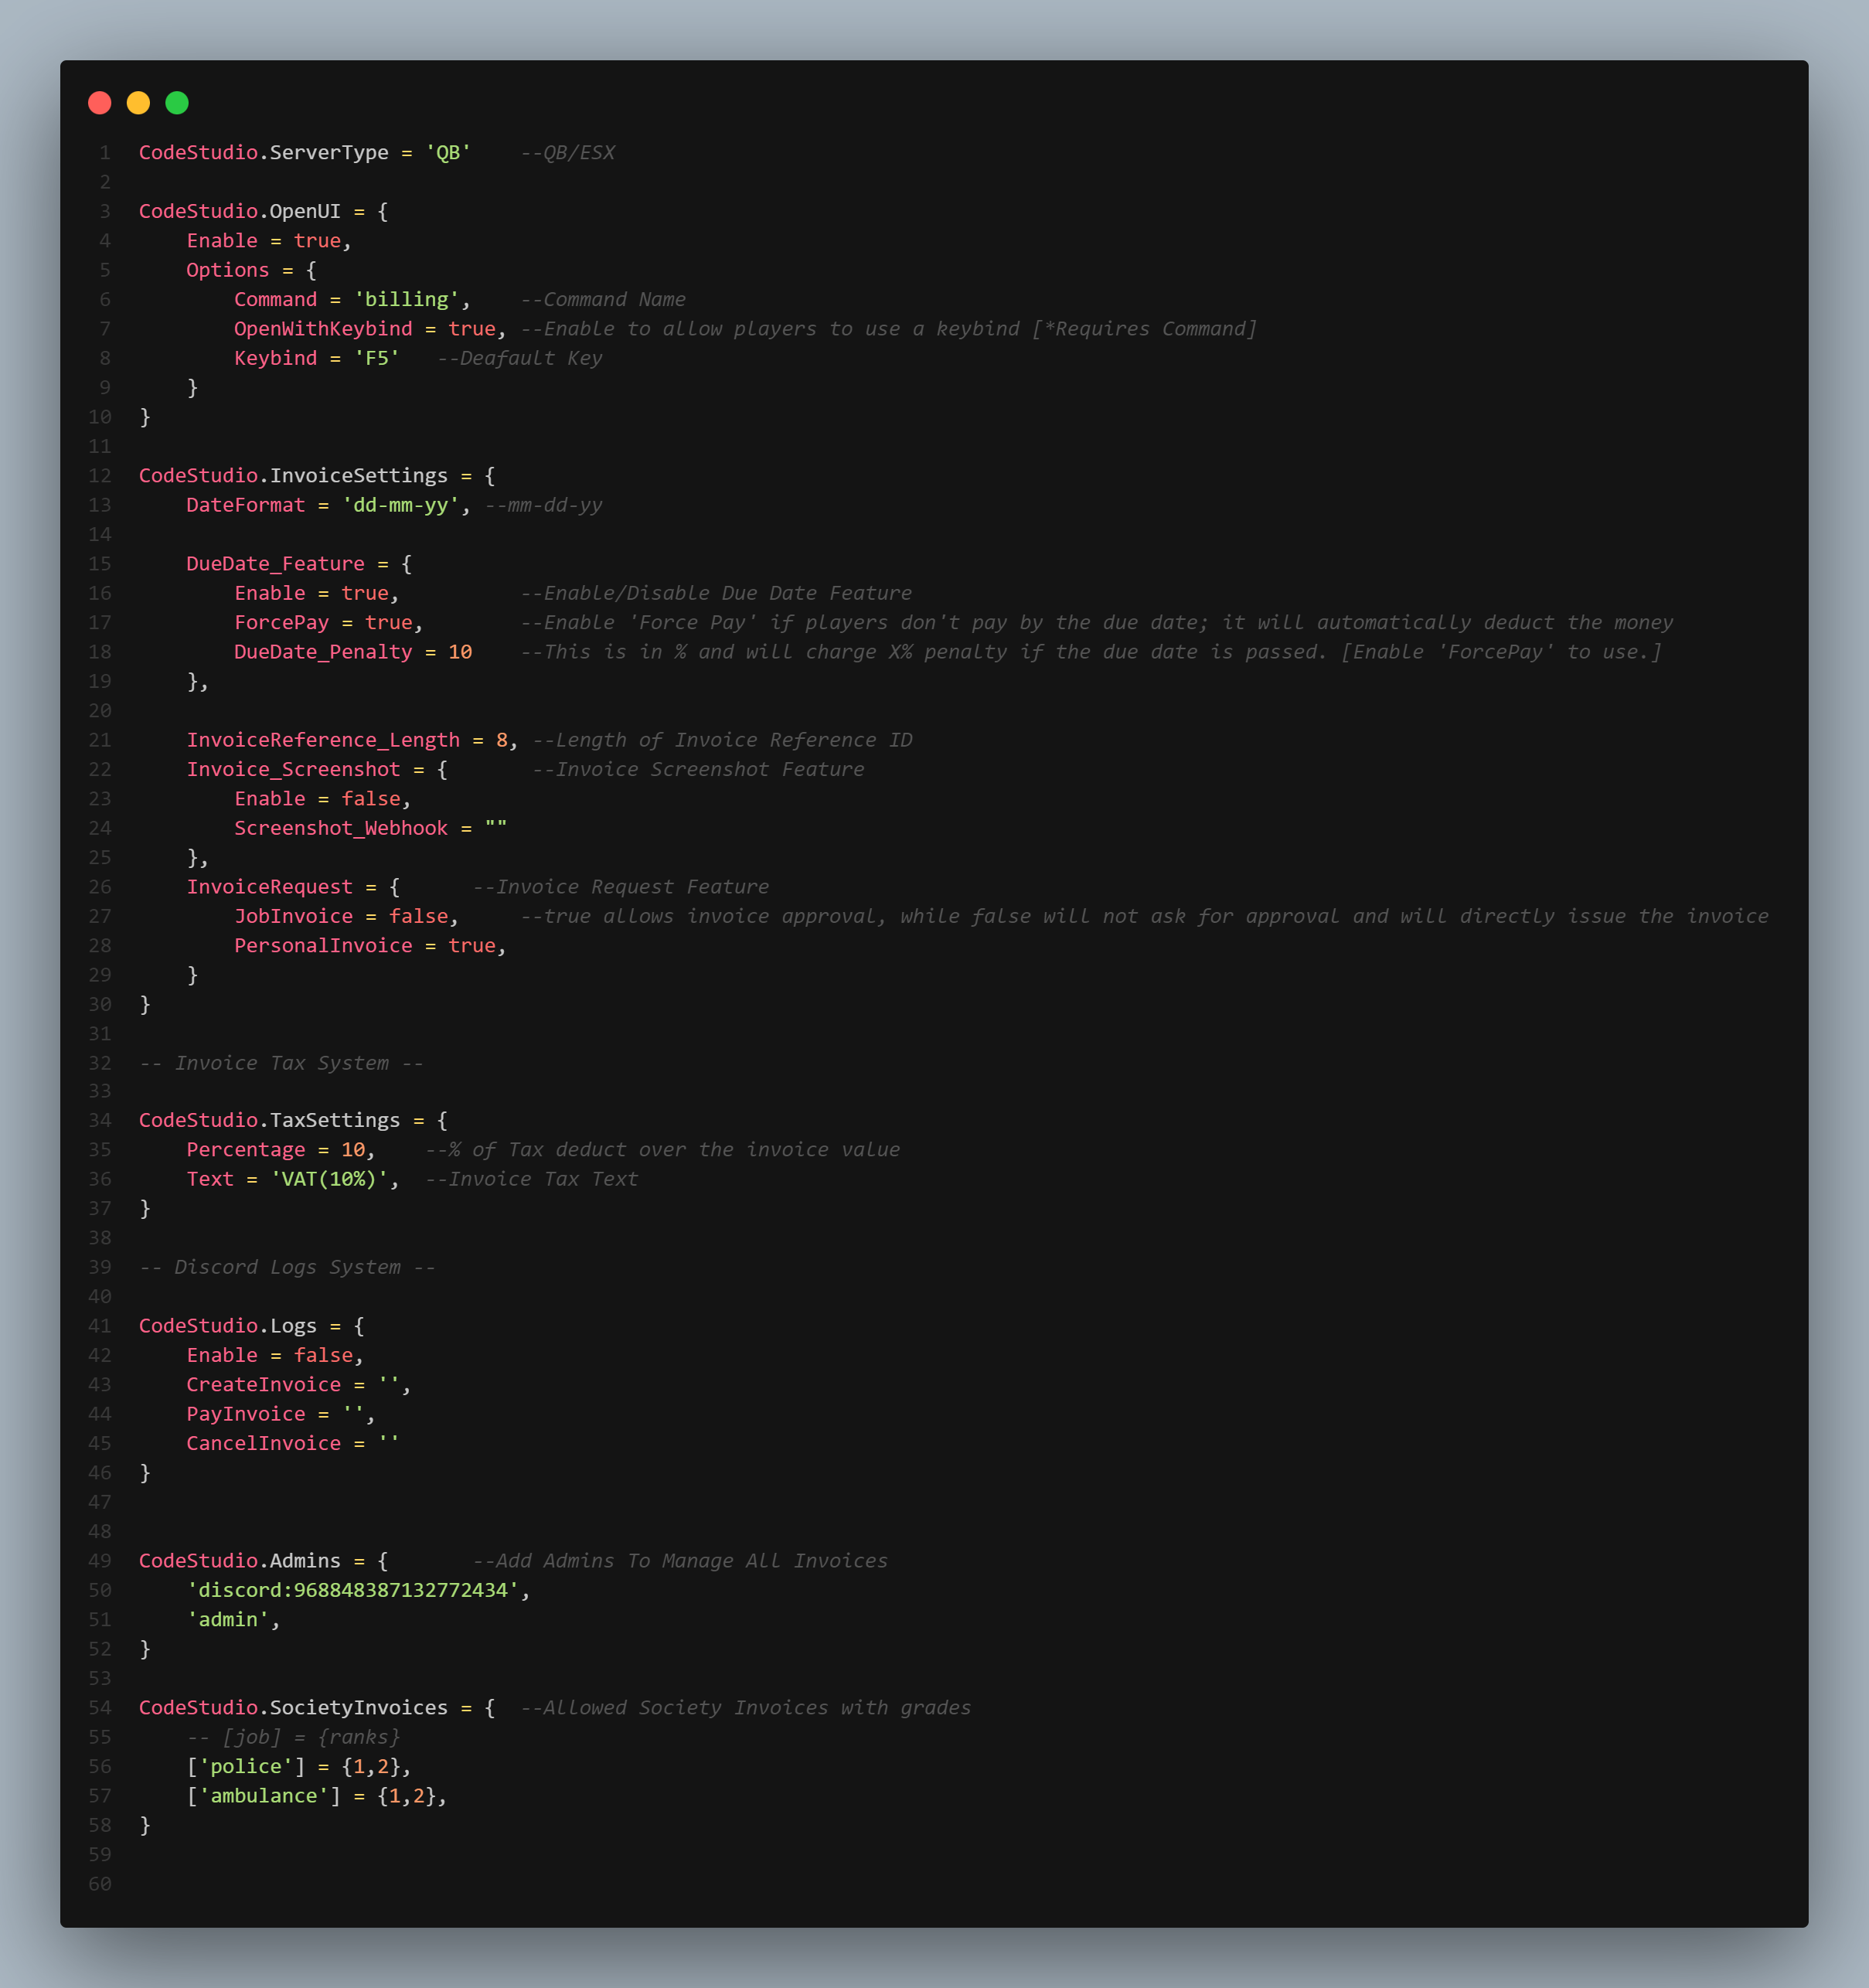
Task: Click the red close traffic light
Action: click(100, 102)
